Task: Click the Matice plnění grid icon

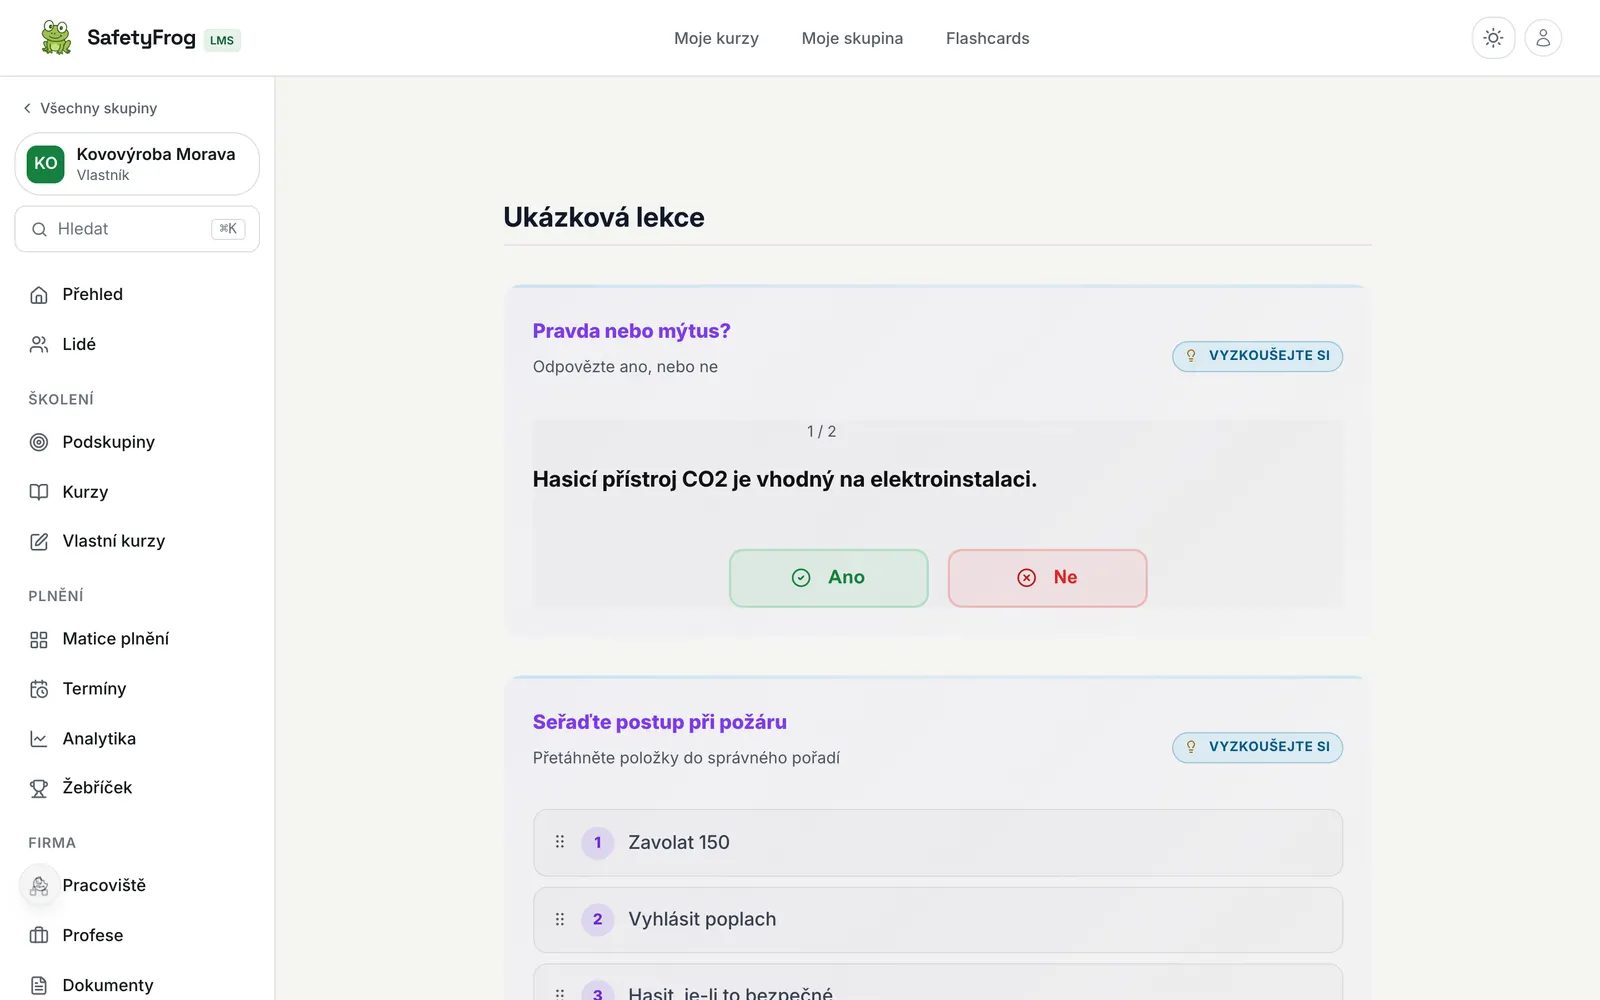Action: (x=39, y=639)
